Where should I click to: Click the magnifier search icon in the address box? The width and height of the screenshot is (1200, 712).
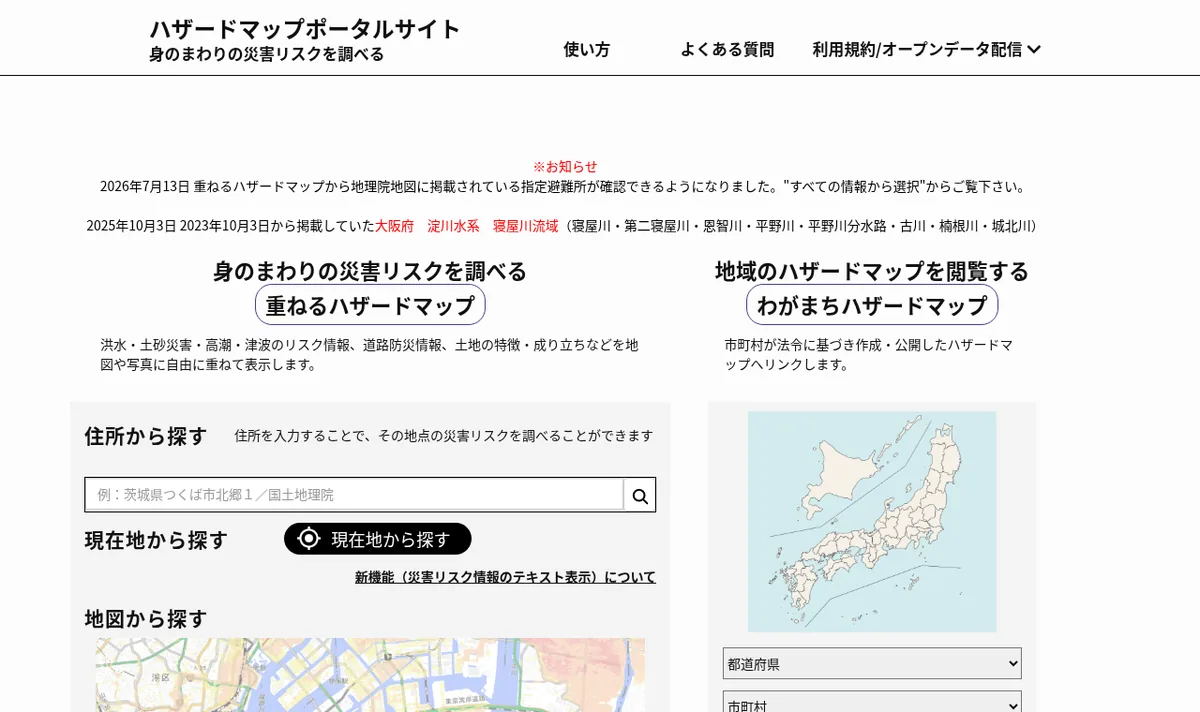[x=640, y=495]
